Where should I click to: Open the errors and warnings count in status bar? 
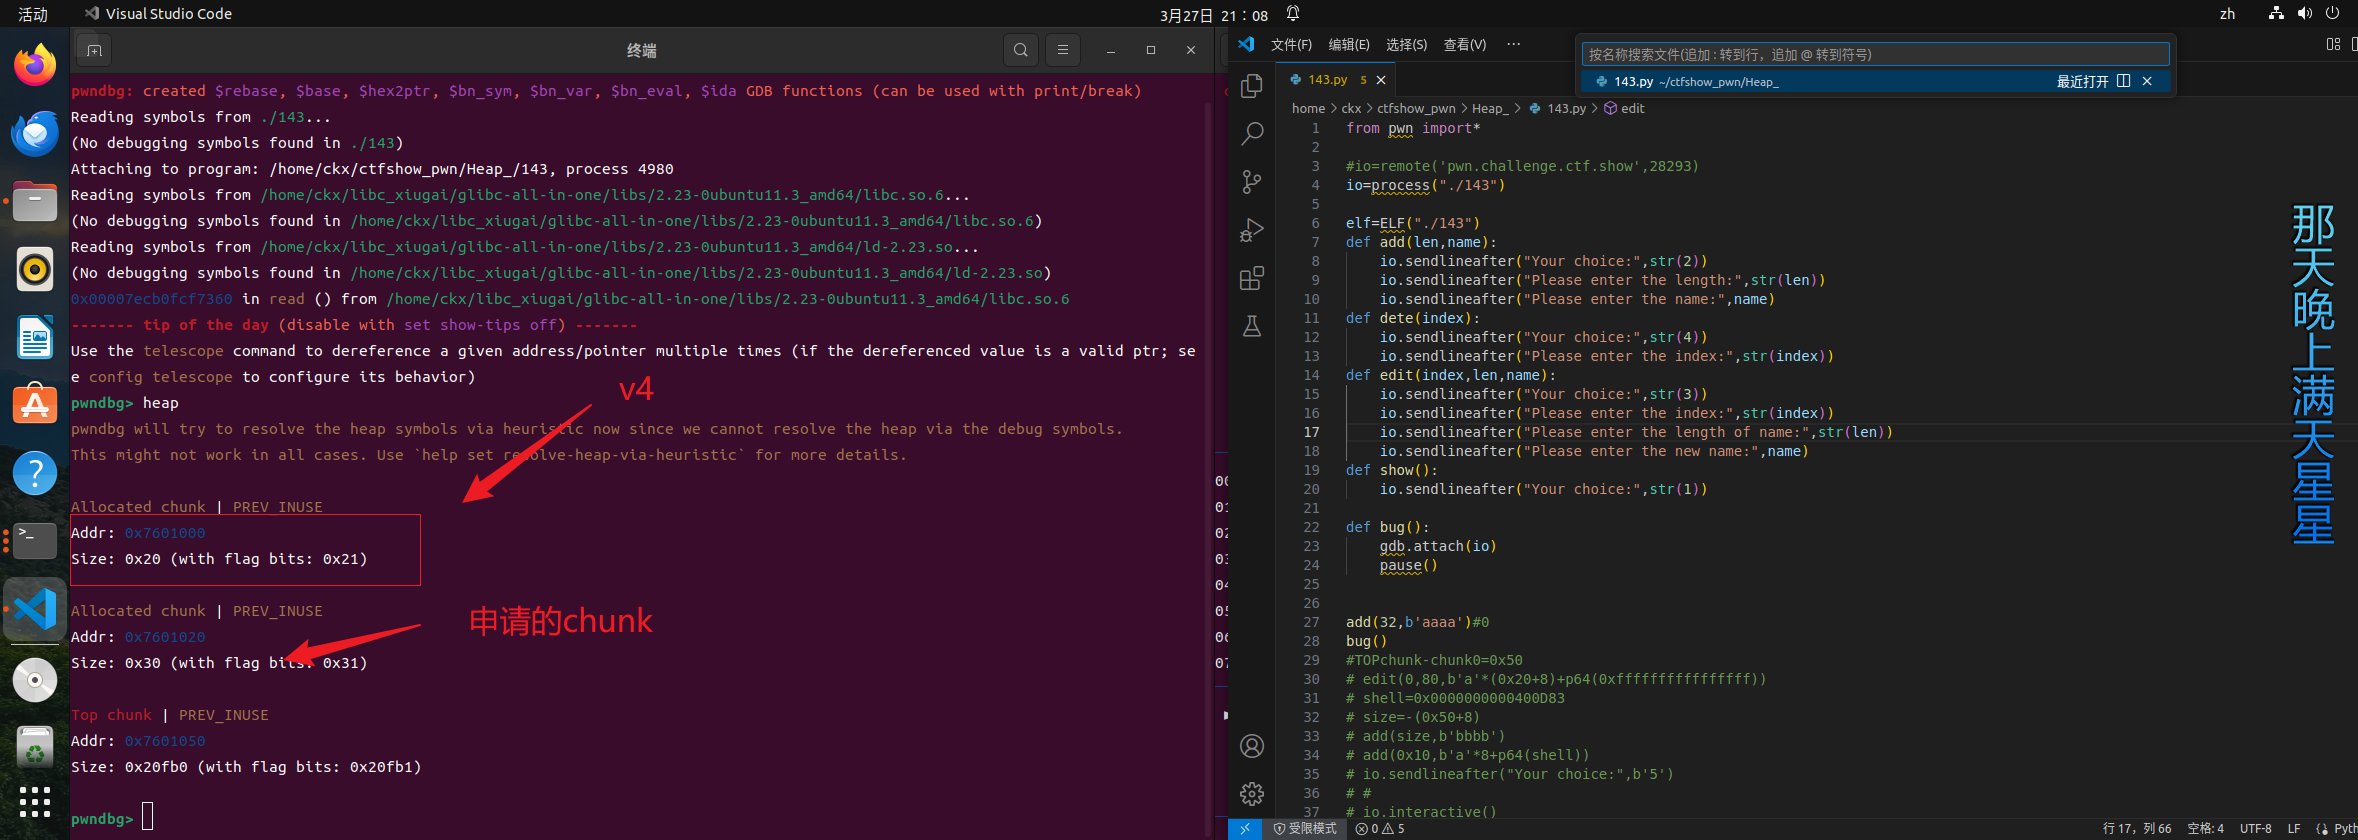[1380, 828]
